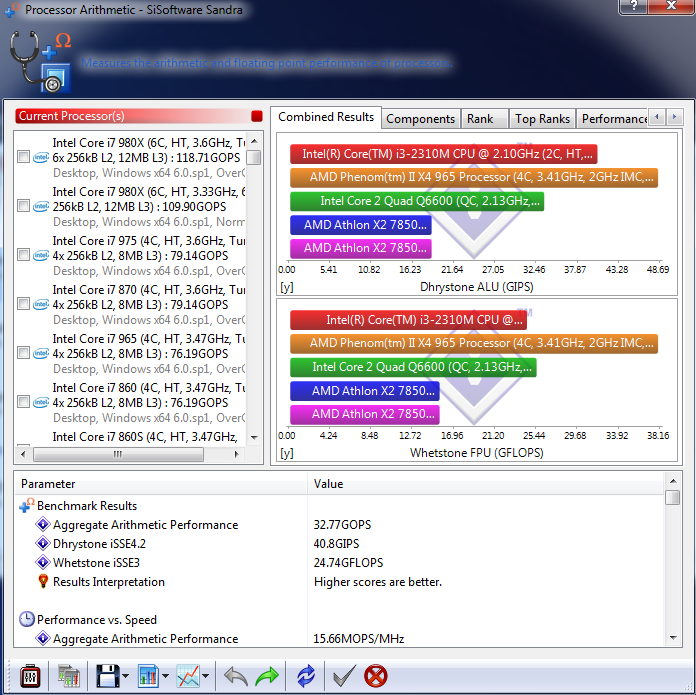Select the 24.74GFLOPS value
This screenshot has width=696, height=695.
(348, 563)
